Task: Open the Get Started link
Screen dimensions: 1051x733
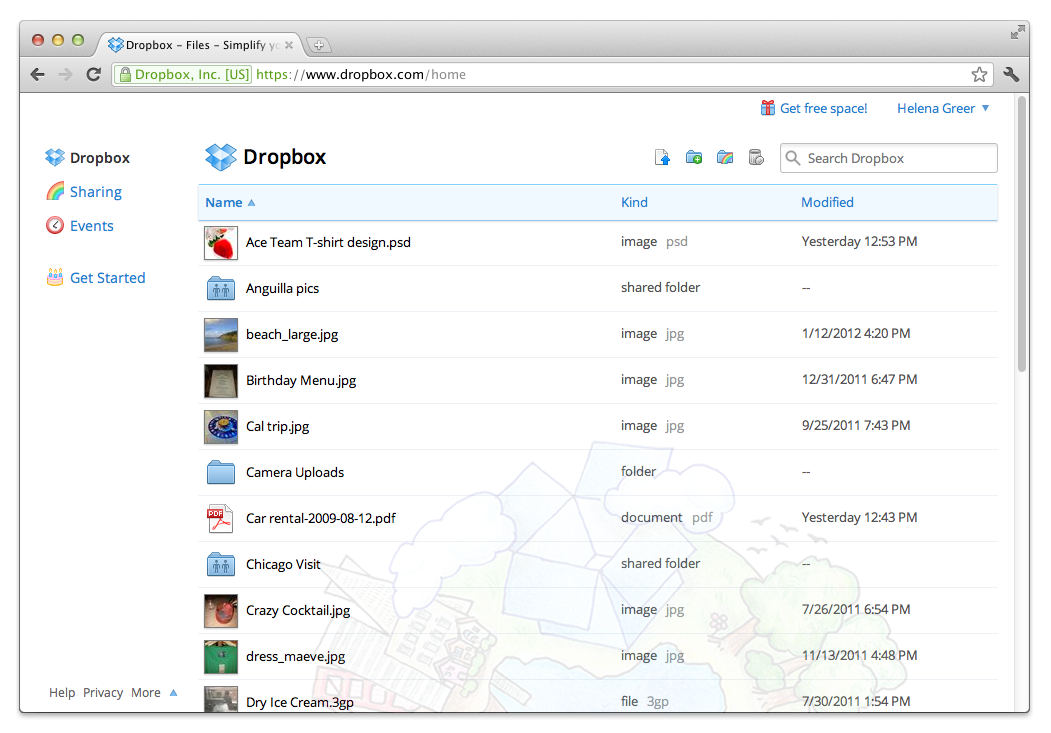Action: [107, 278]
